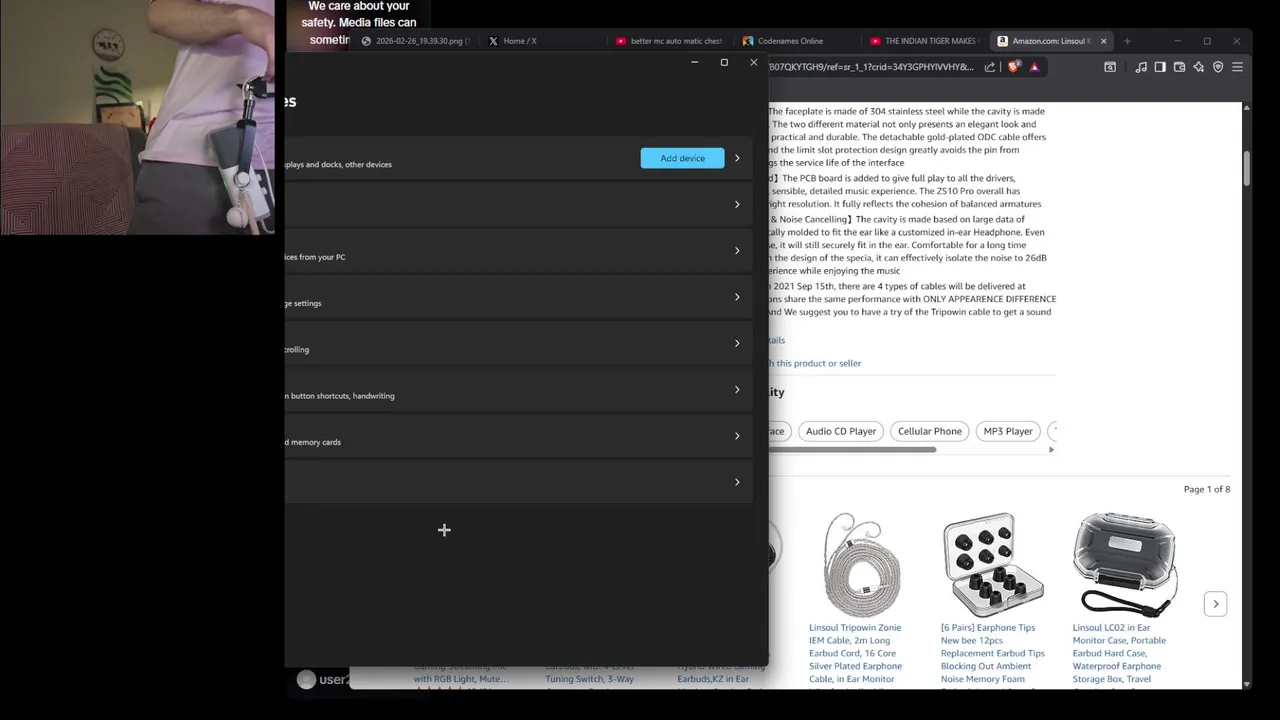Image resolution: width=1280 pixels, height=720 pixels.
Task: Click the LC02 hard case product image
Action: (1125, 563)
